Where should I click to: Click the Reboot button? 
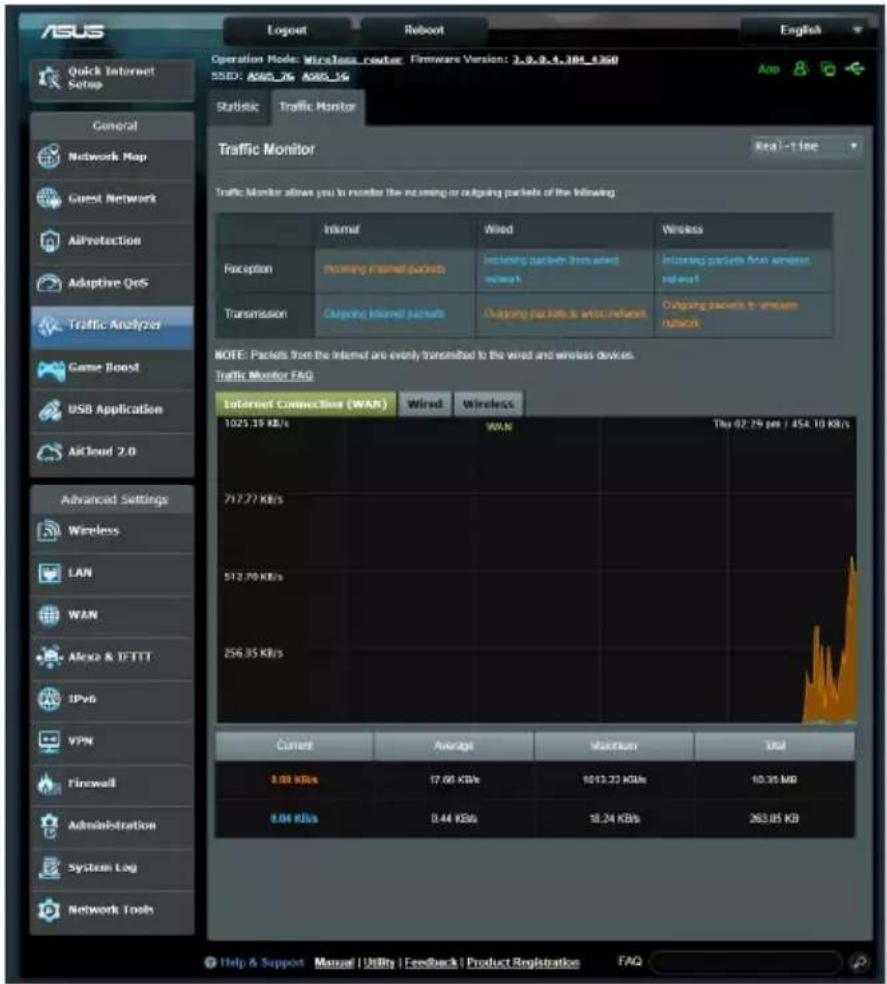[x=424, y=30]
